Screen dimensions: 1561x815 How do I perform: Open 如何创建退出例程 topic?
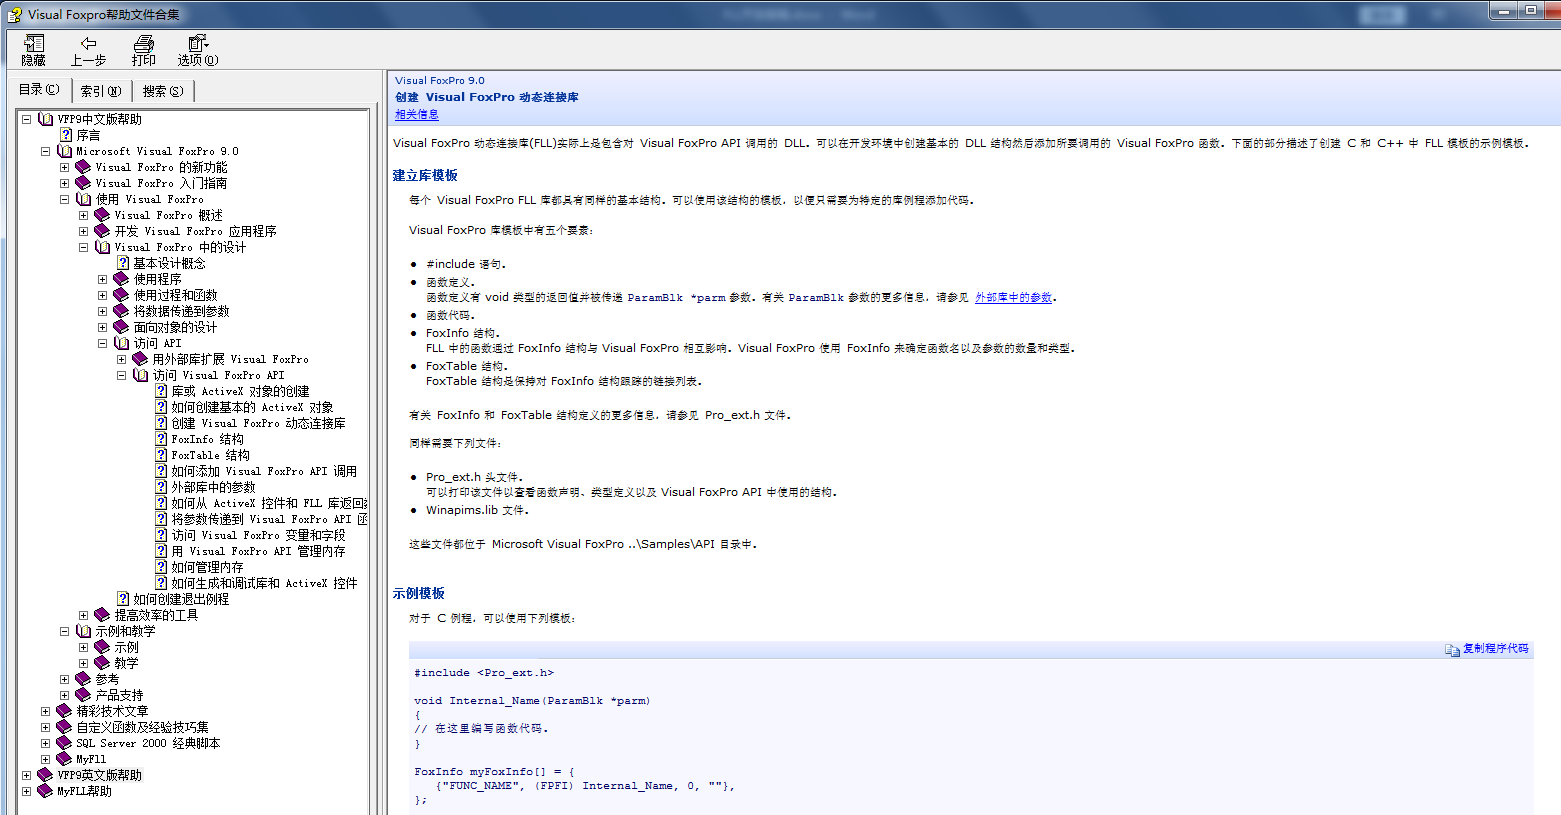point(181,599)
